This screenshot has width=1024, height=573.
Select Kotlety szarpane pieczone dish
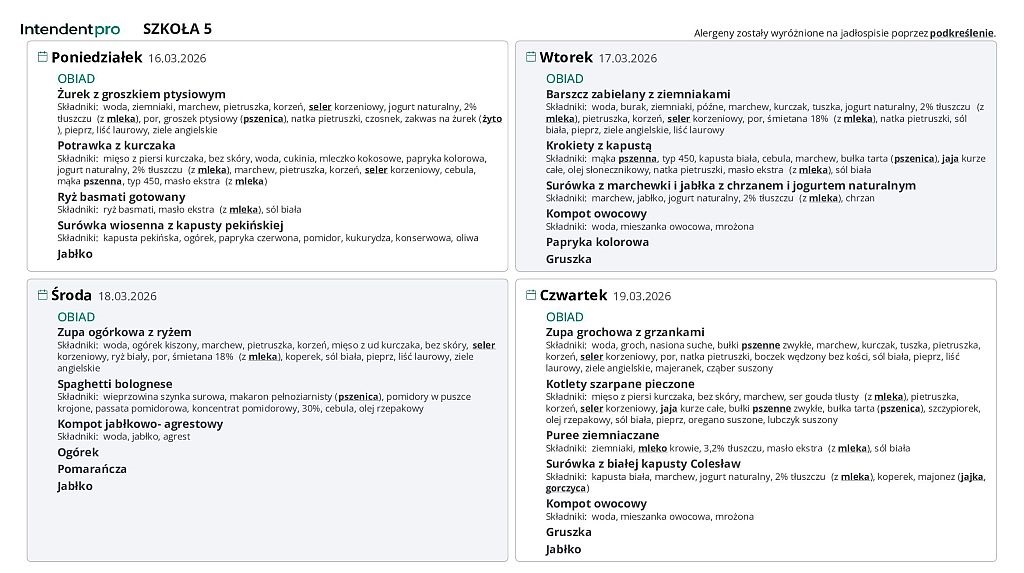point(619,384)
